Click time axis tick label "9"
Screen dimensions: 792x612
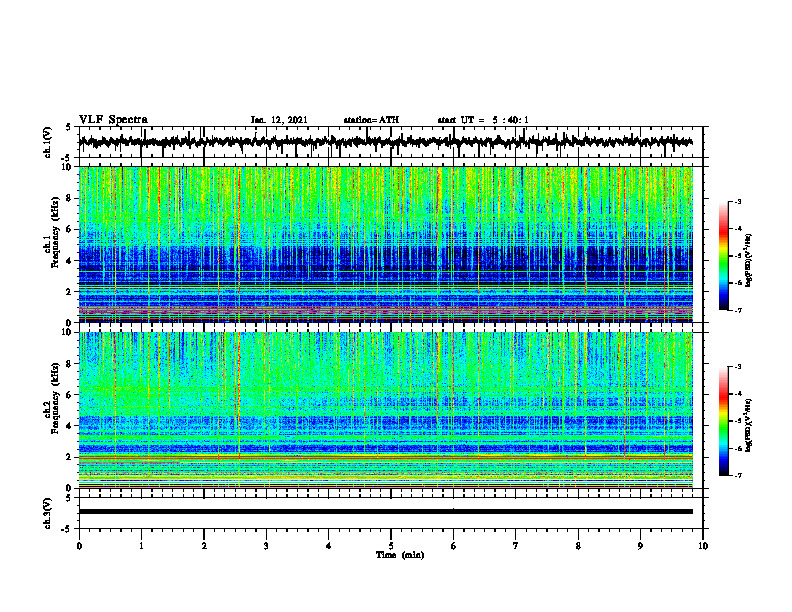[640, 546]
